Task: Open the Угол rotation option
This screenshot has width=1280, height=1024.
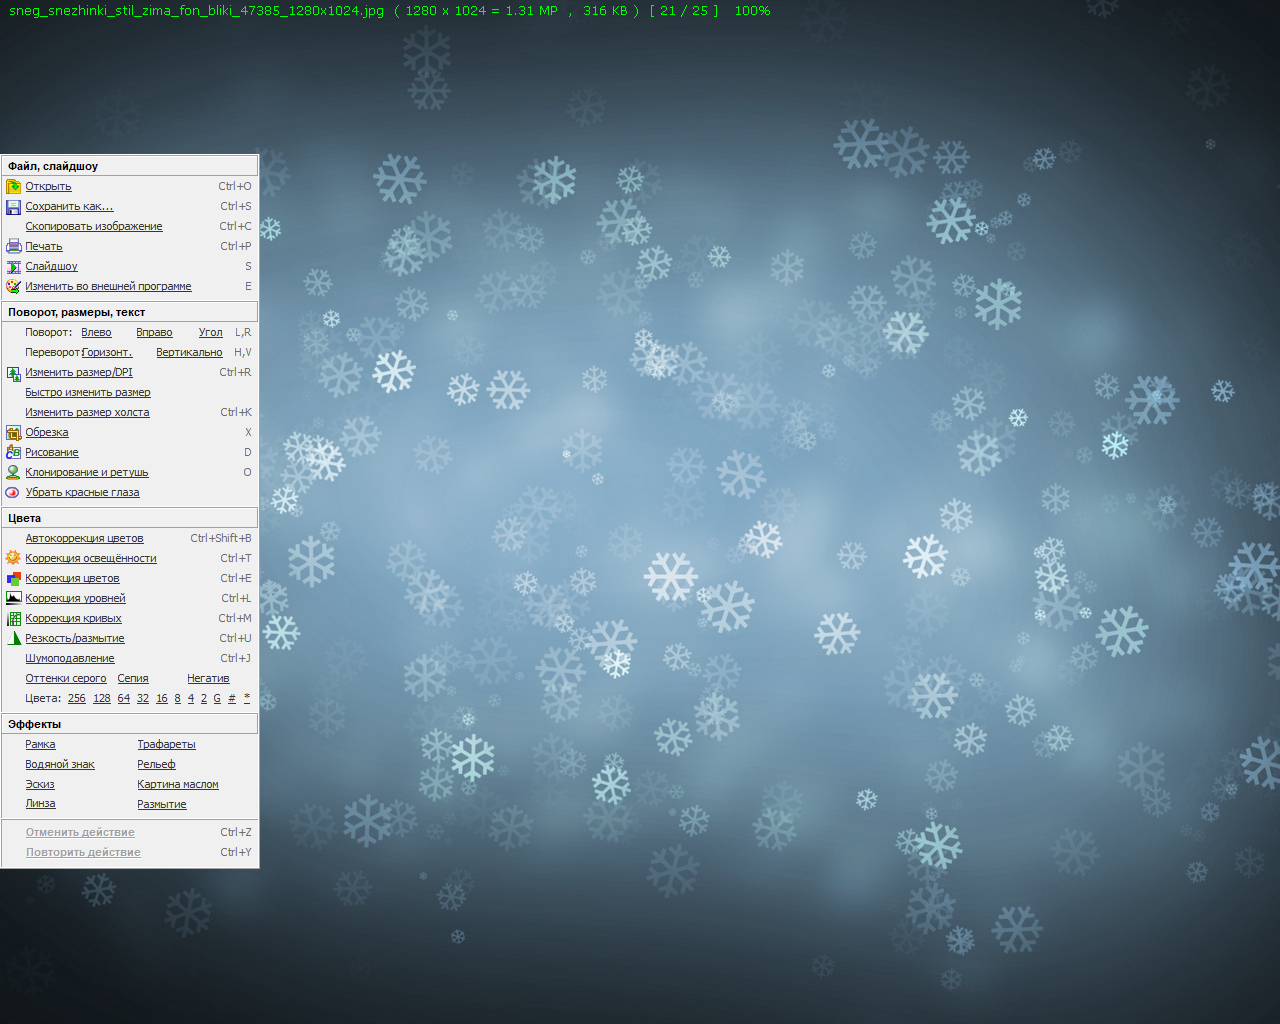Action: pos(210,333)
